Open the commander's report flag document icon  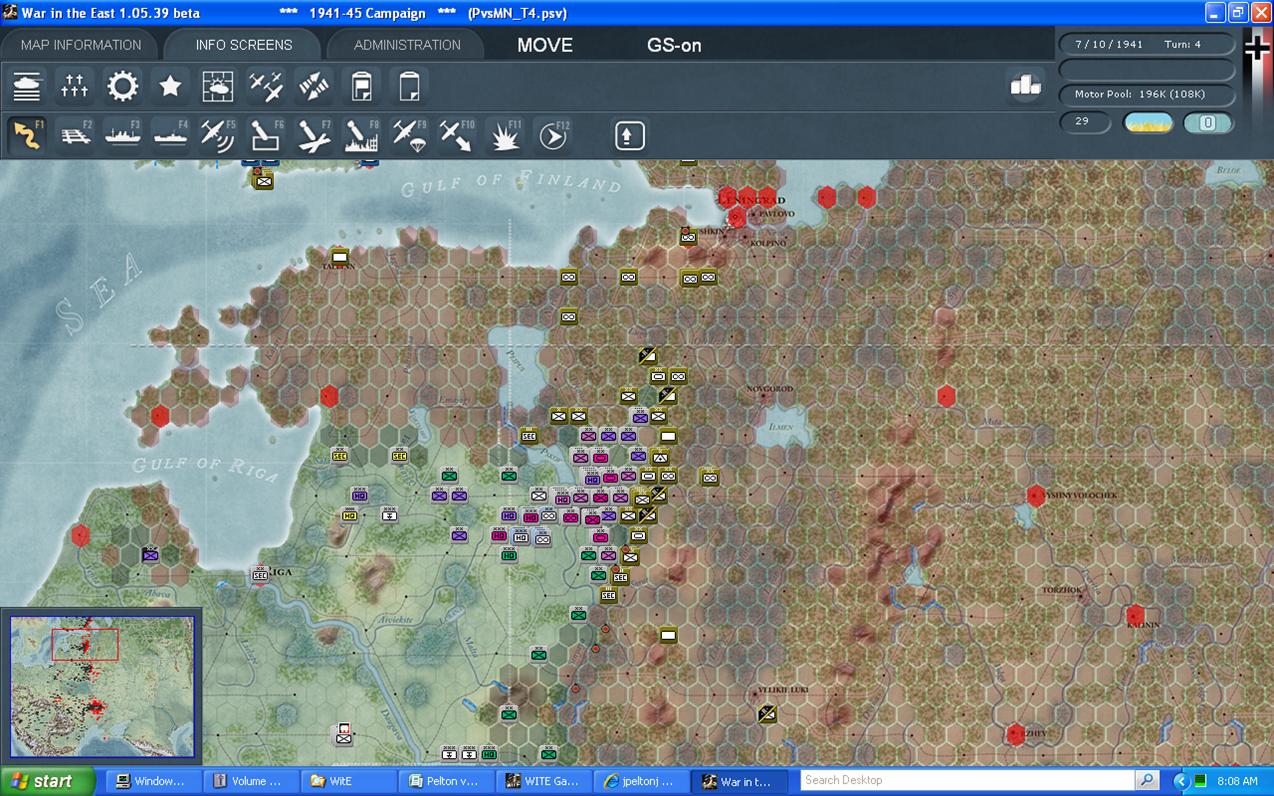(361, 87)
